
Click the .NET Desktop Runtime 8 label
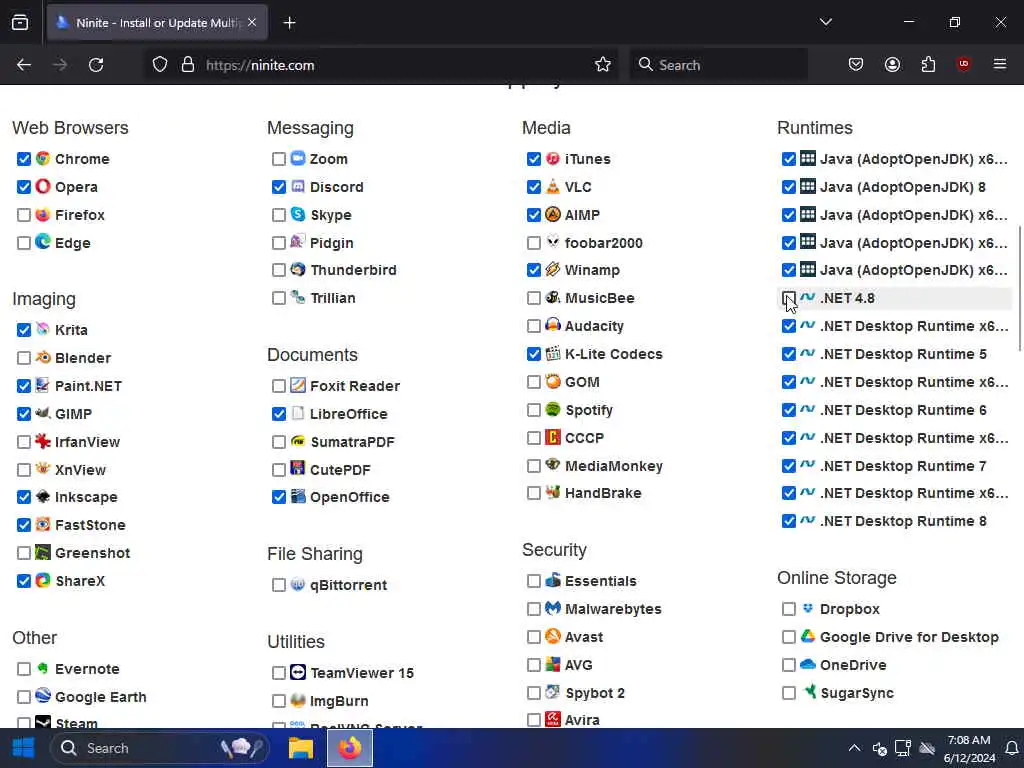(x=903, y=521)
